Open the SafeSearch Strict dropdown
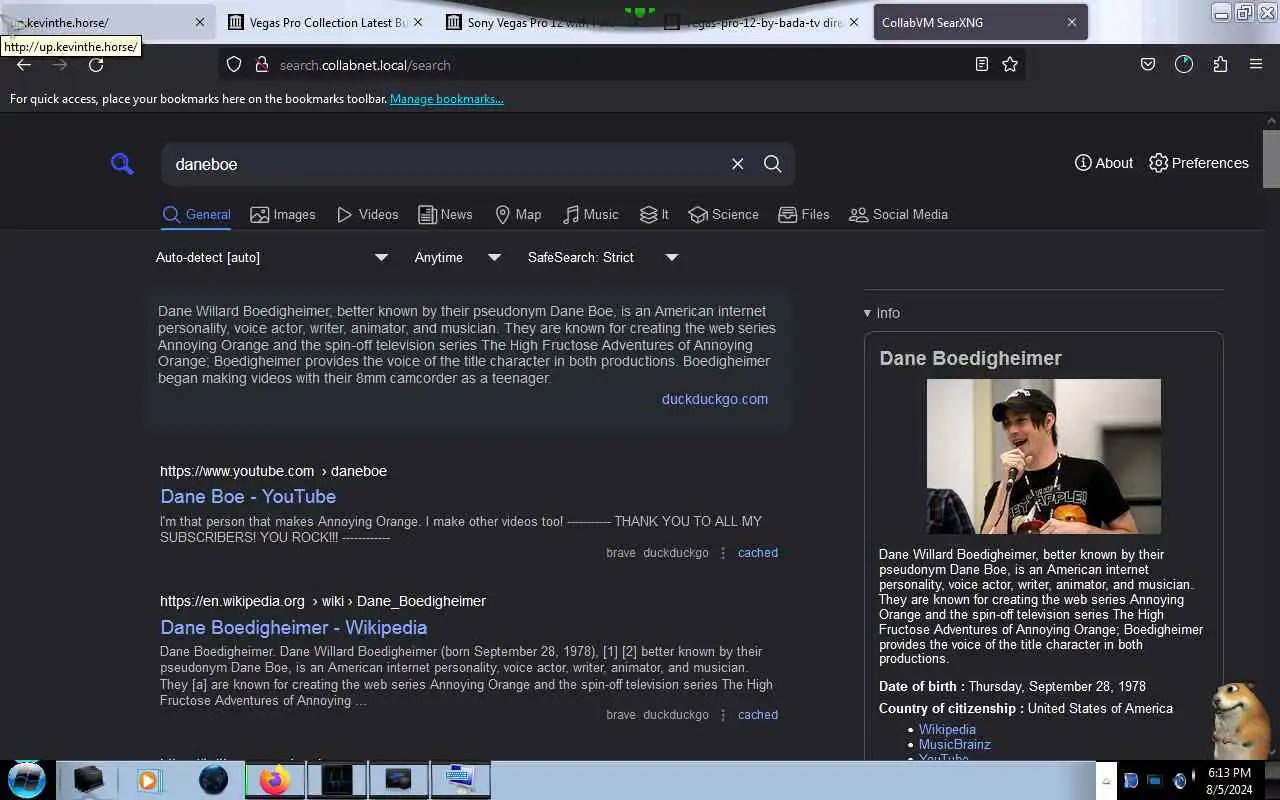Viewport: 1280px width, 800px height. [x=603, y=257]
